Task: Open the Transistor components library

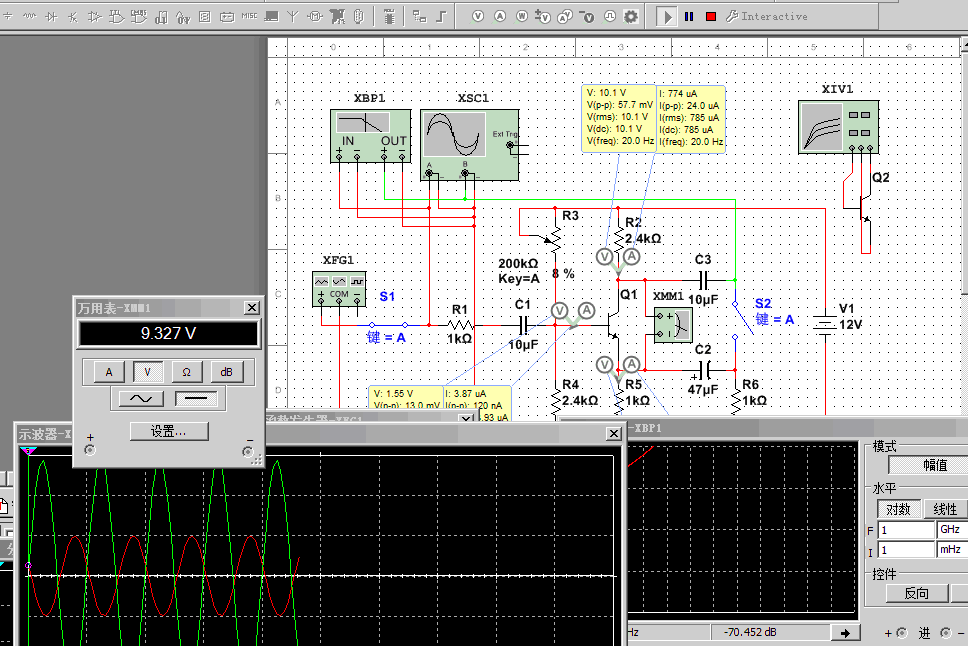Action: (x=73, y=17)
